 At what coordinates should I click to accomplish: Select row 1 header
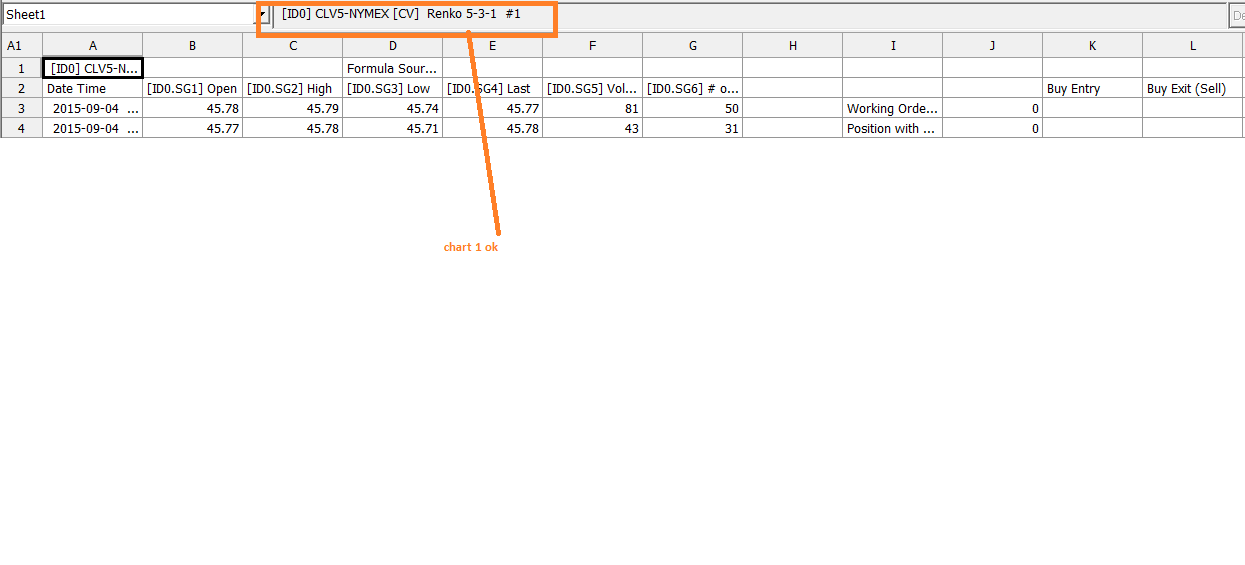click(x=21, y=68)
